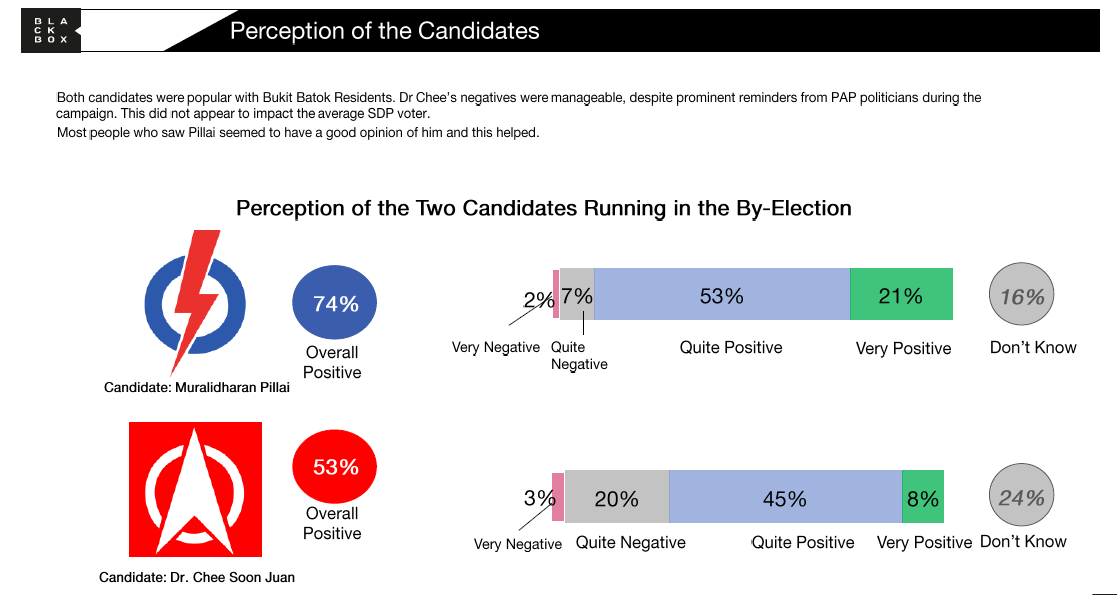Select Pillai's 53% Quite Positive bar segment
Image resolution: width=1117 pixels, height=595 pixels.
(x=722, y=295)
